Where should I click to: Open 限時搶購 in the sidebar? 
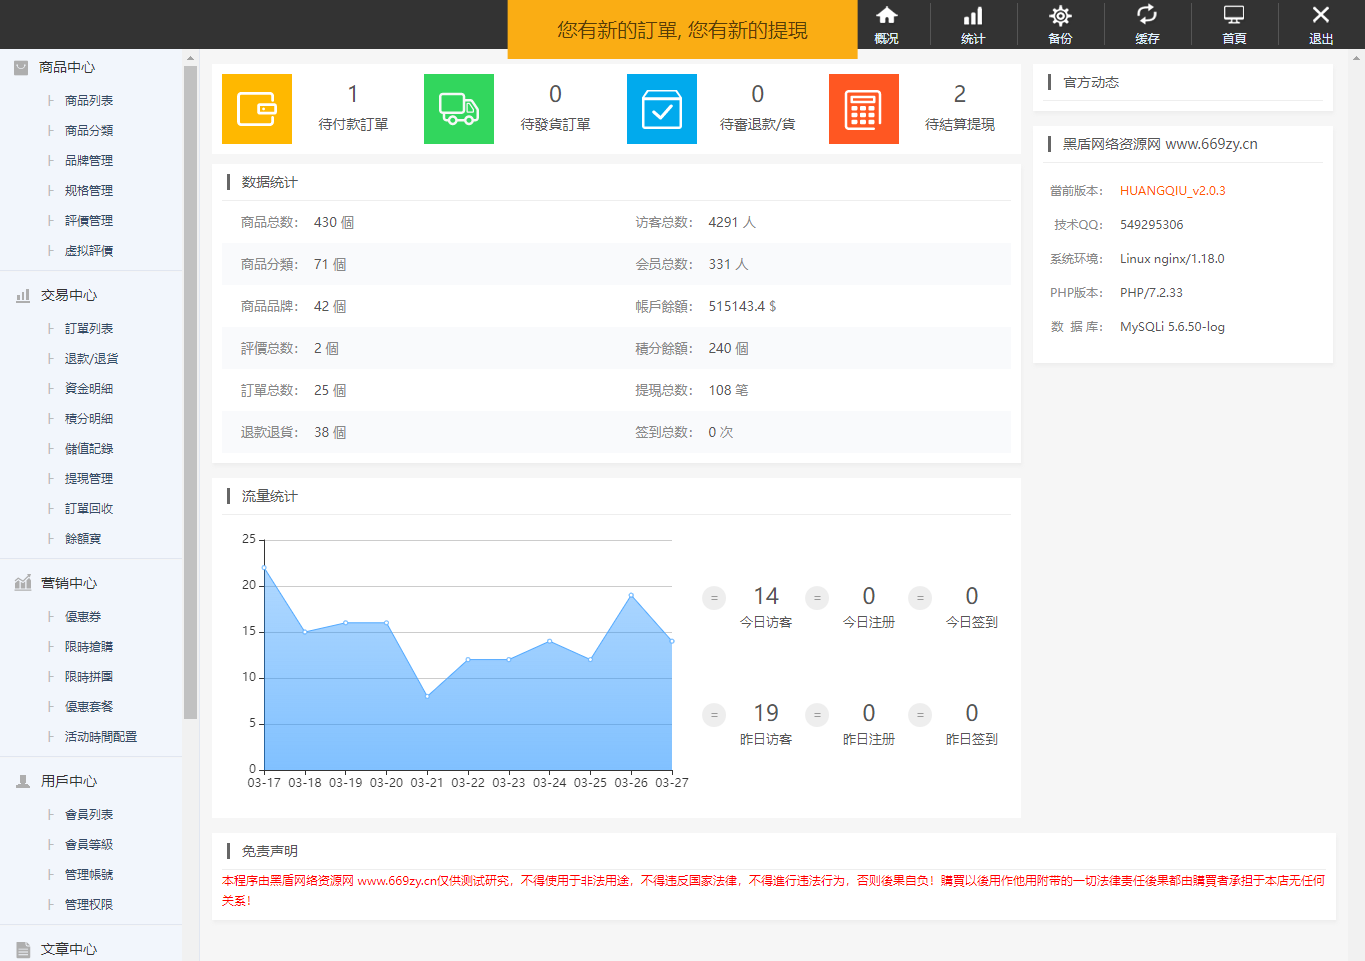tap(89, 647)
